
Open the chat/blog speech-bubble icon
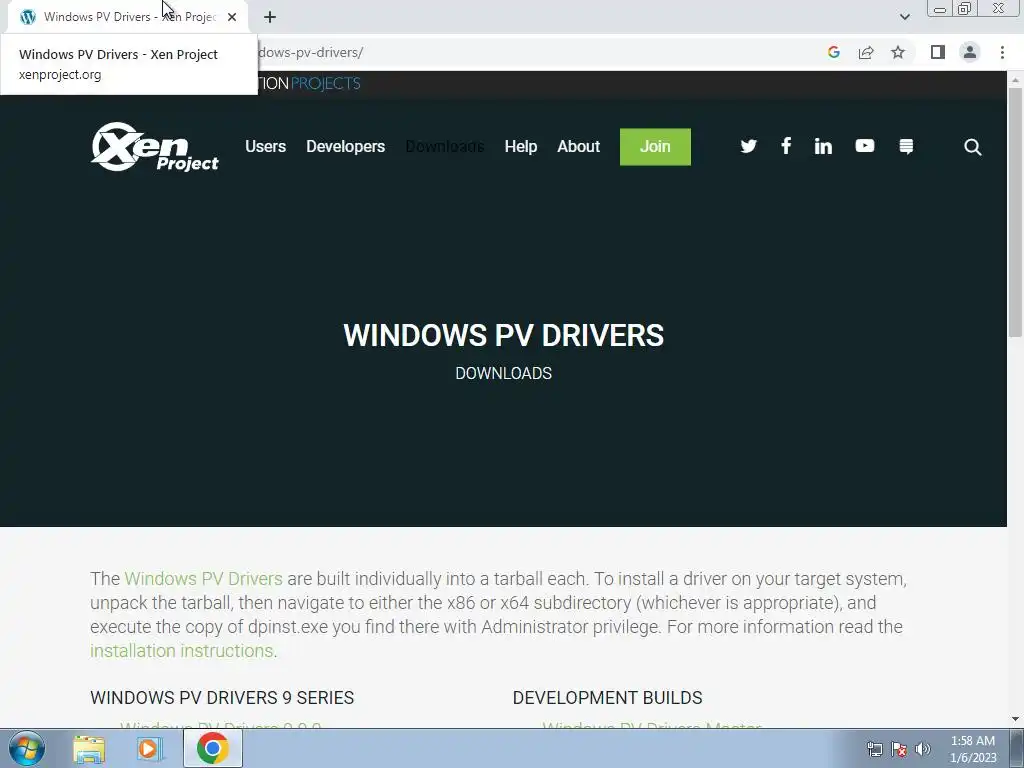pos(906,146)
